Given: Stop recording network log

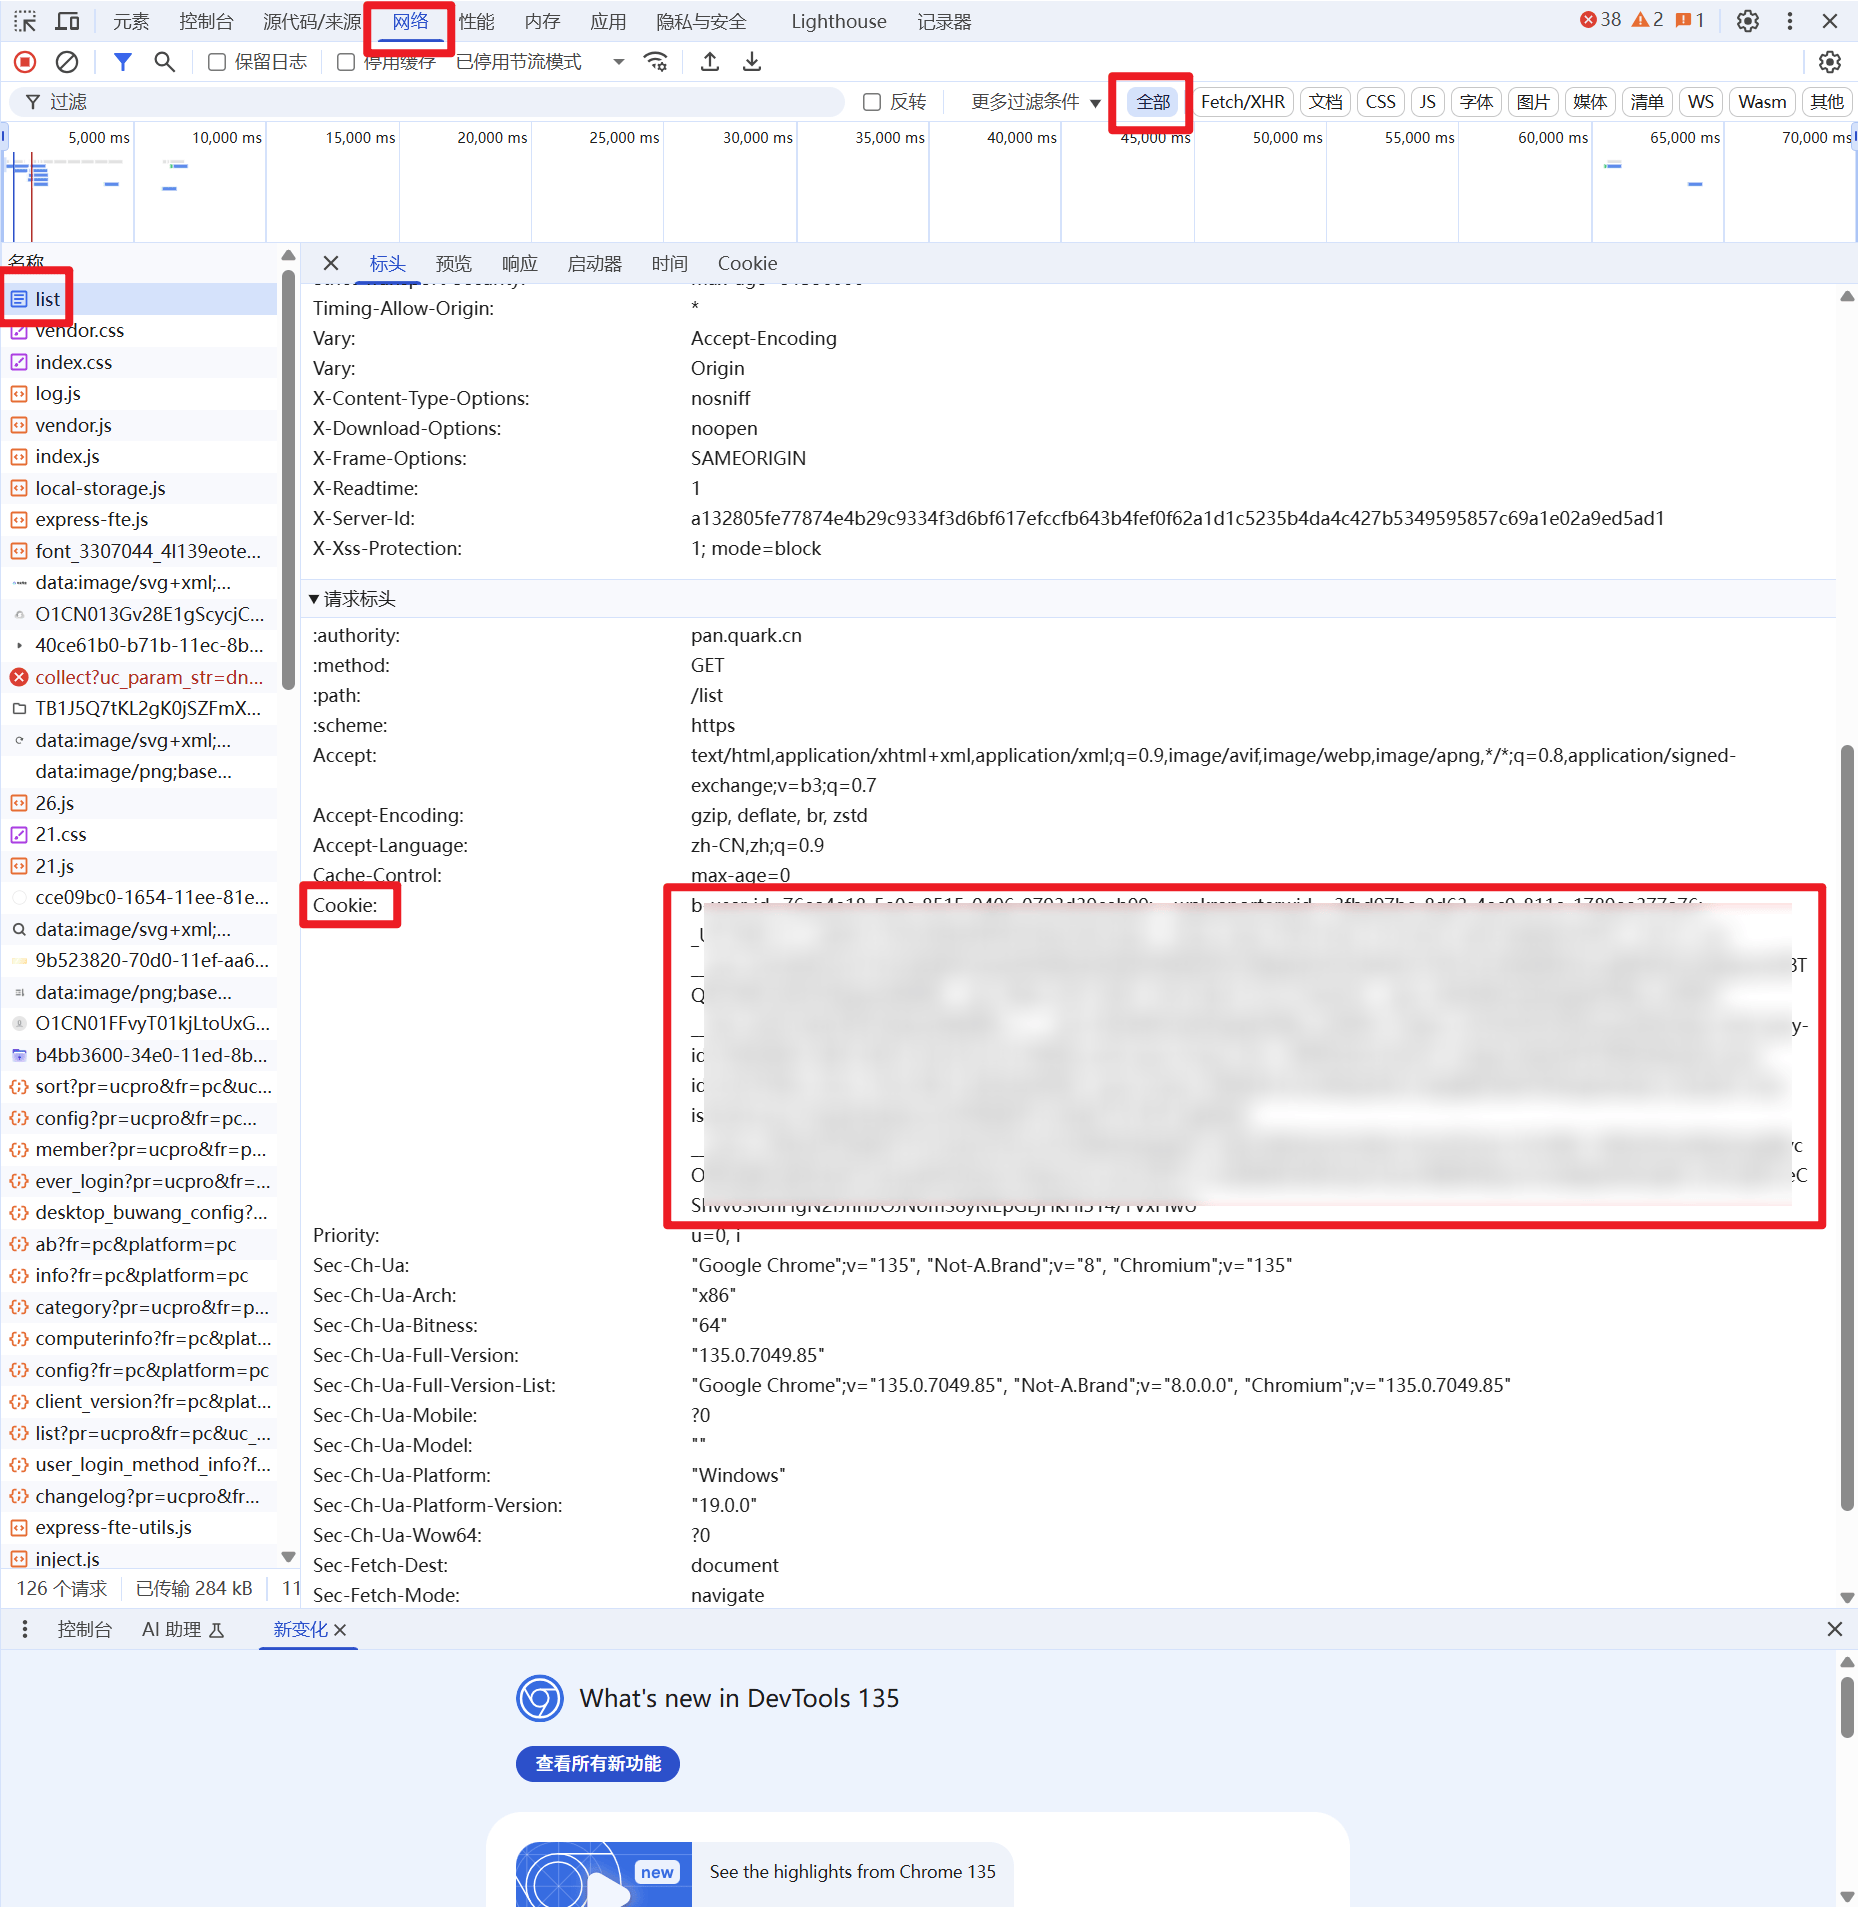Looking at the screenshot, I should click(x=25, y=62).
